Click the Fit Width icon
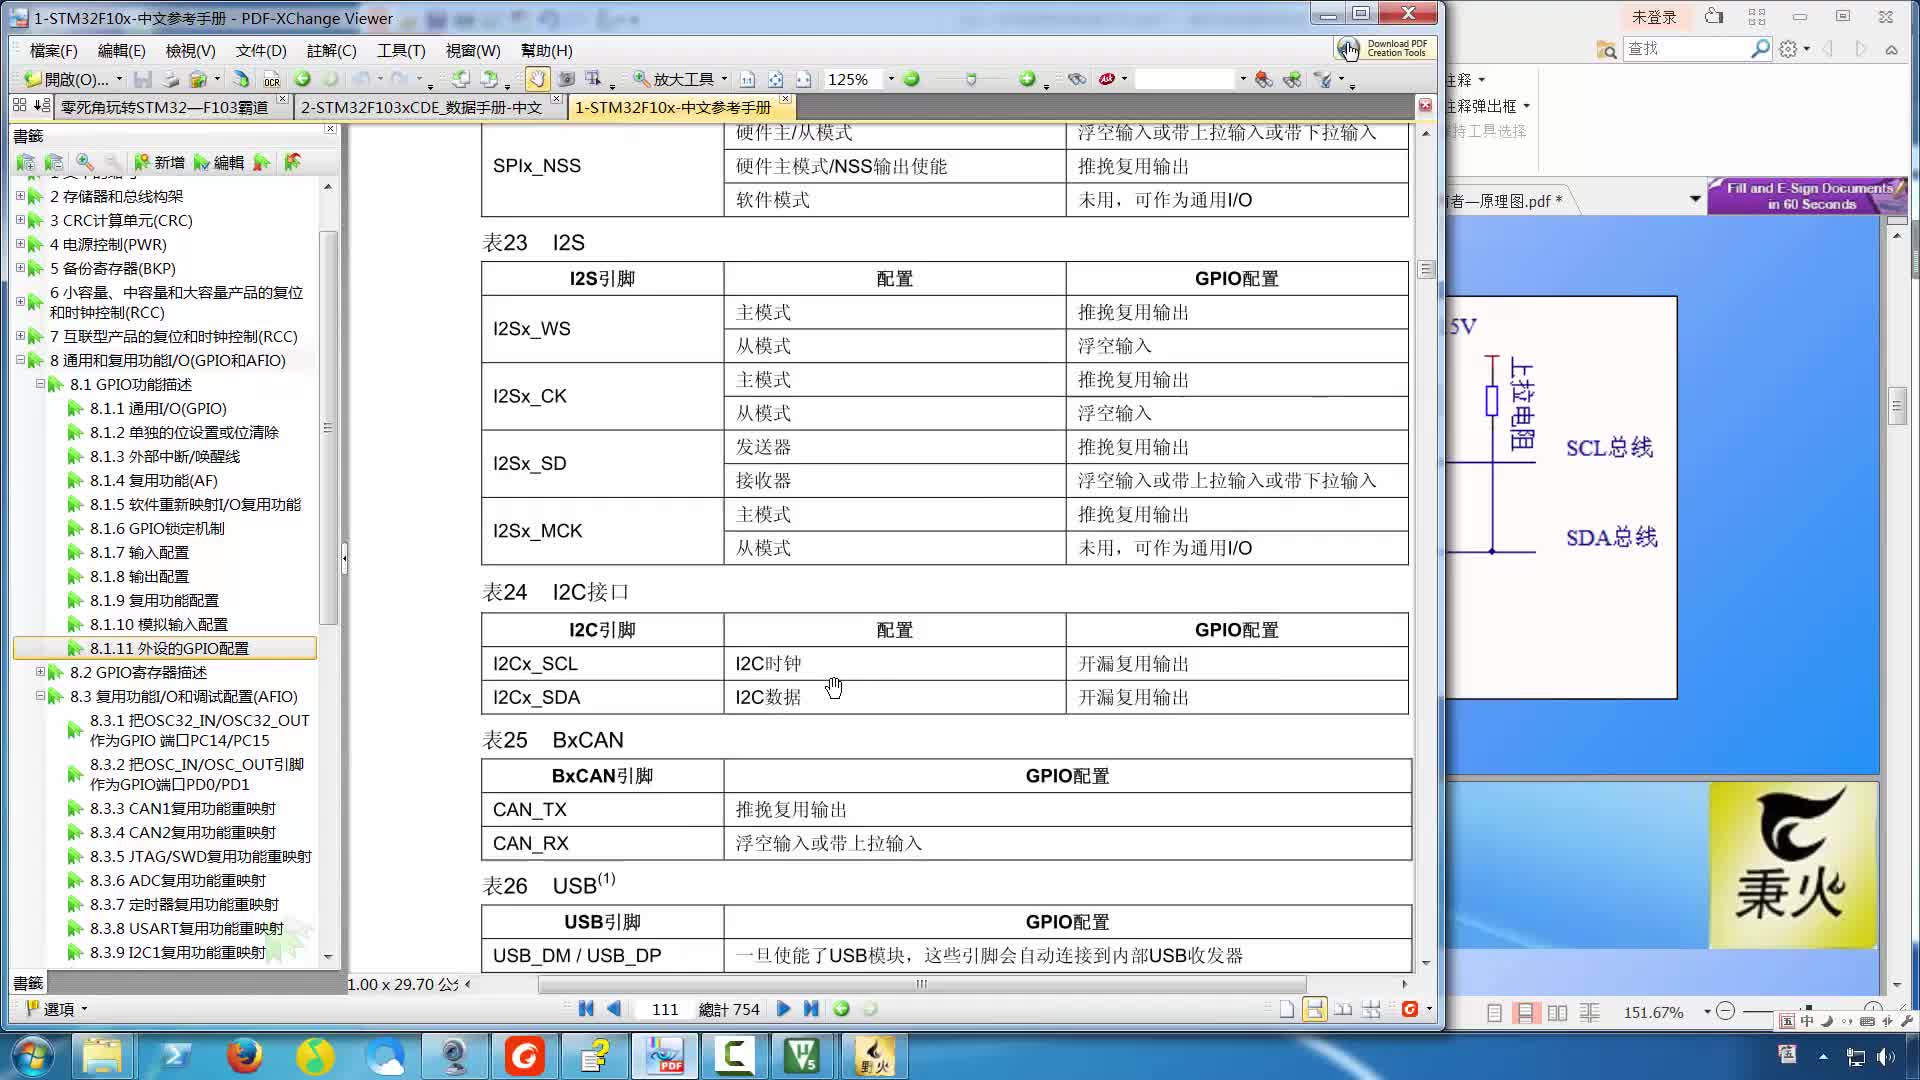 [803, 79]
